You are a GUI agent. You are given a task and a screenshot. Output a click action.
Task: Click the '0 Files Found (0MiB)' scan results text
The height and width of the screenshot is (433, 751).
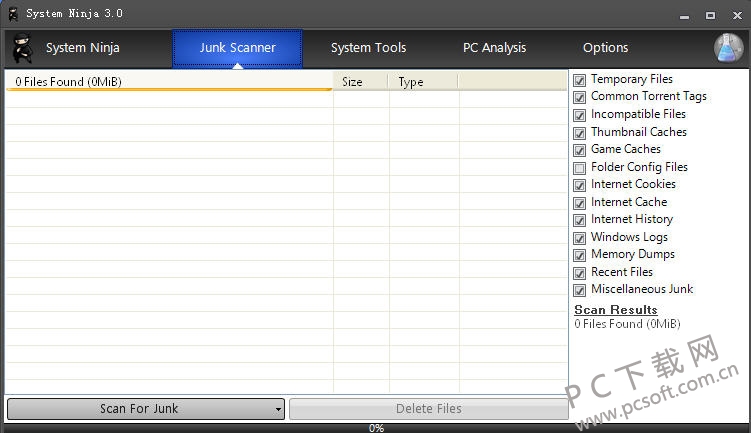coord(627,324)
